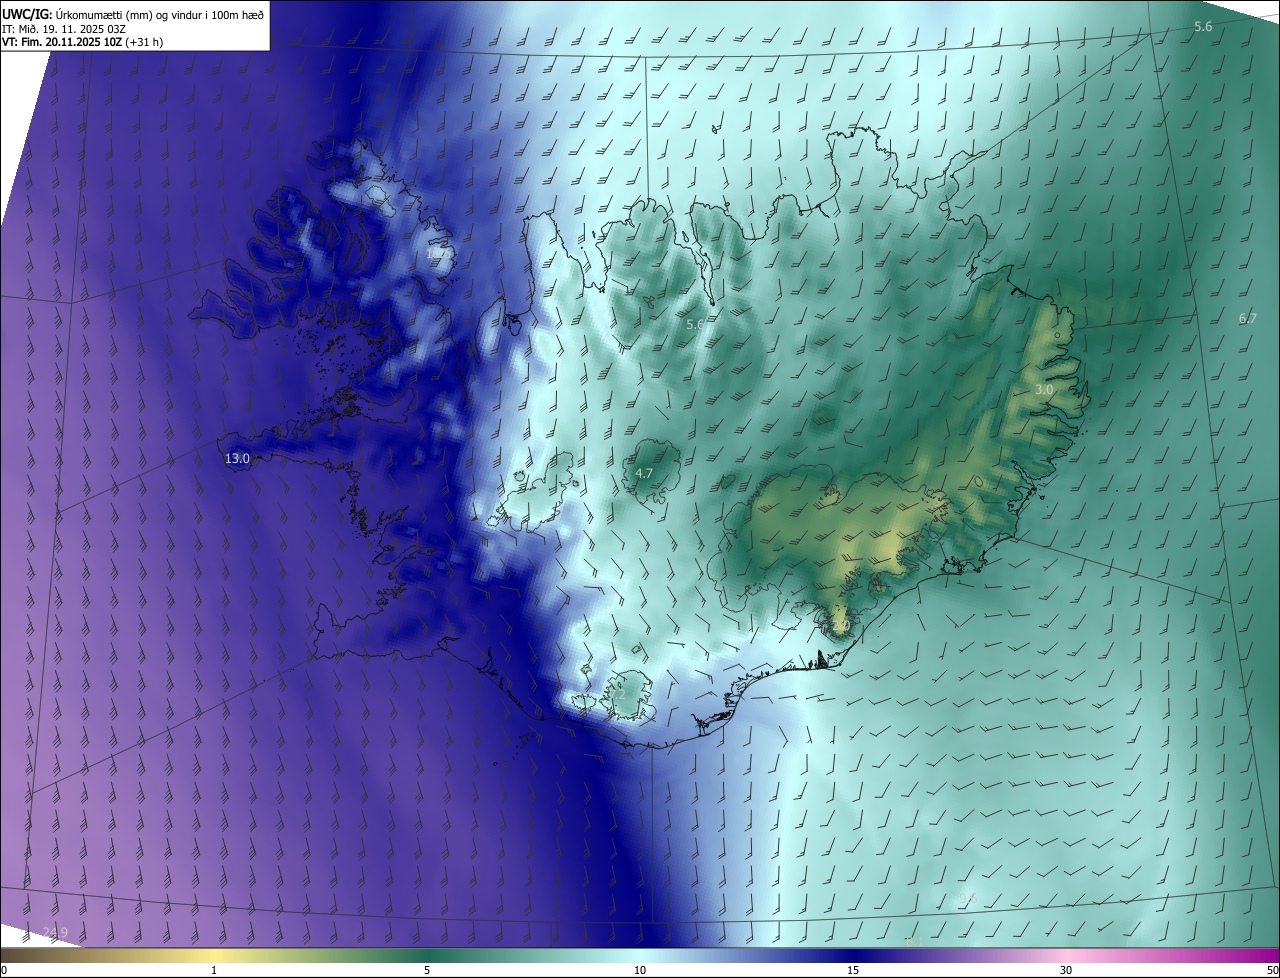Click the UWC/IG Úrkomumætti title line
1280x978 pixels.
click(133, 13)
